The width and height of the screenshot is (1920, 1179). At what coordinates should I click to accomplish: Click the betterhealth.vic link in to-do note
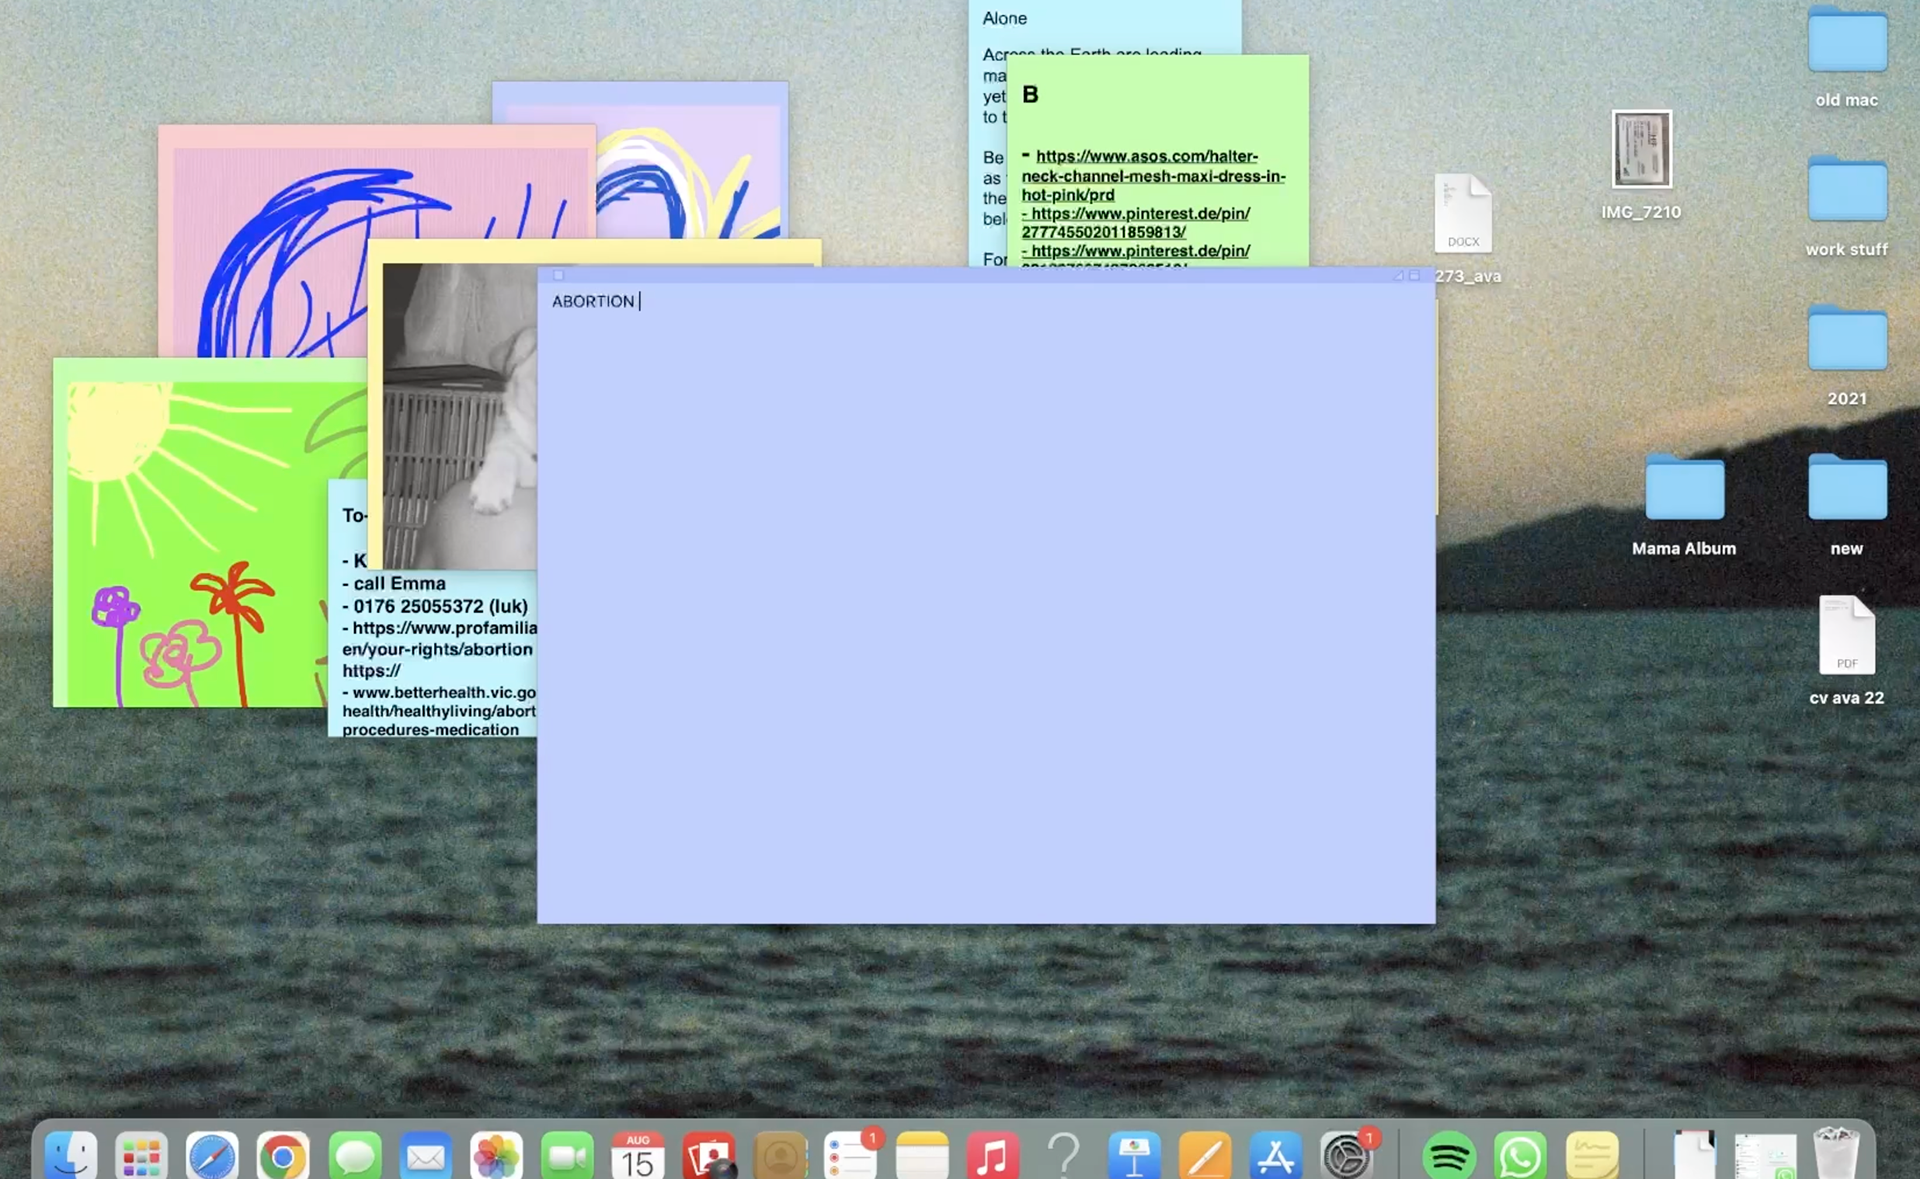pos(439,711)
